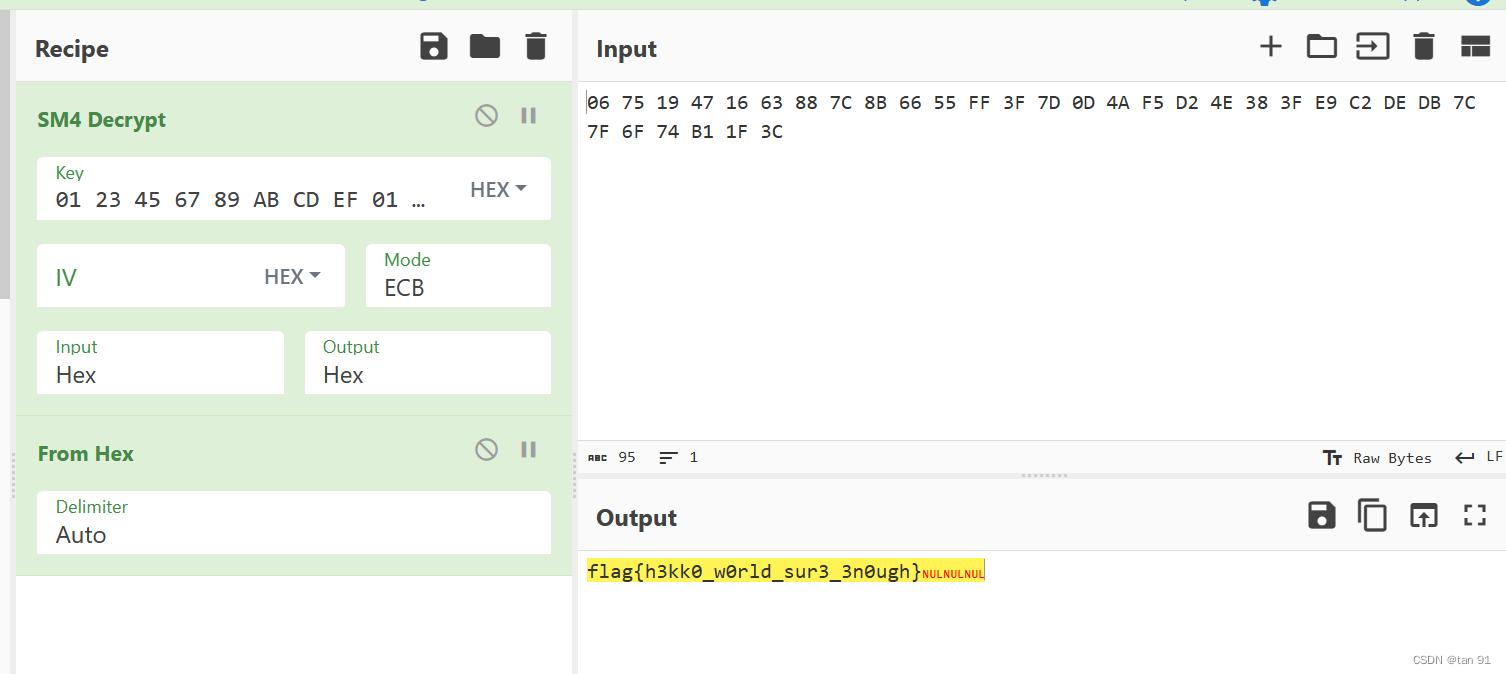Copy raw output to clipboard
The image size is (1506, 674).
pyautogui.click(x=1372, y=515)
